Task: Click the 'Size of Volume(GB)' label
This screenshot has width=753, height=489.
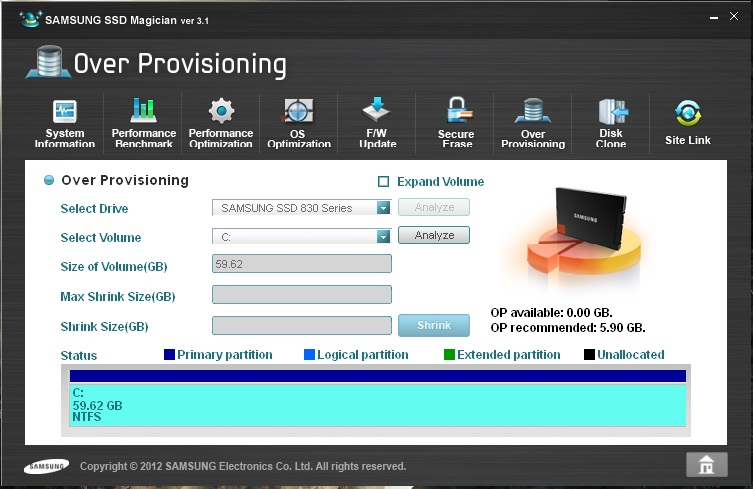Action: 114,267
